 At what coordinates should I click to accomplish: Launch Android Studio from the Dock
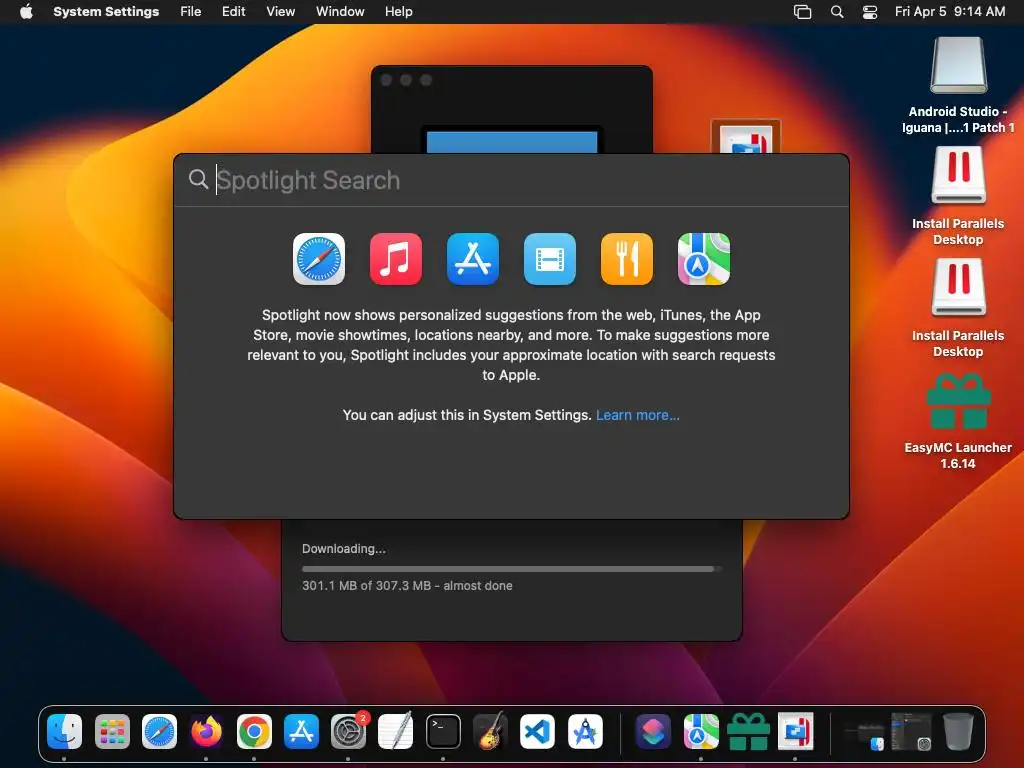tap(585, 731)
